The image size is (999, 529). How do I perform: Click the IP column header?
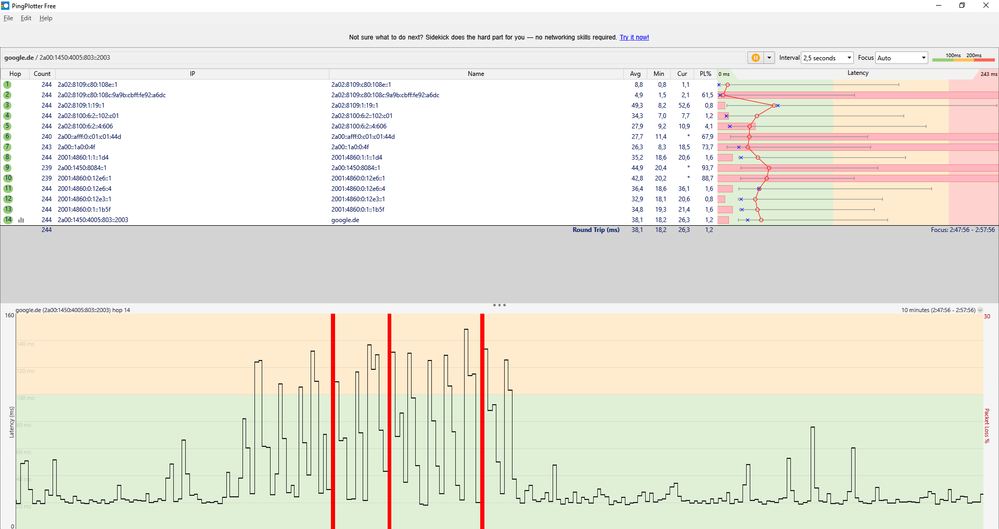[192, 74]
